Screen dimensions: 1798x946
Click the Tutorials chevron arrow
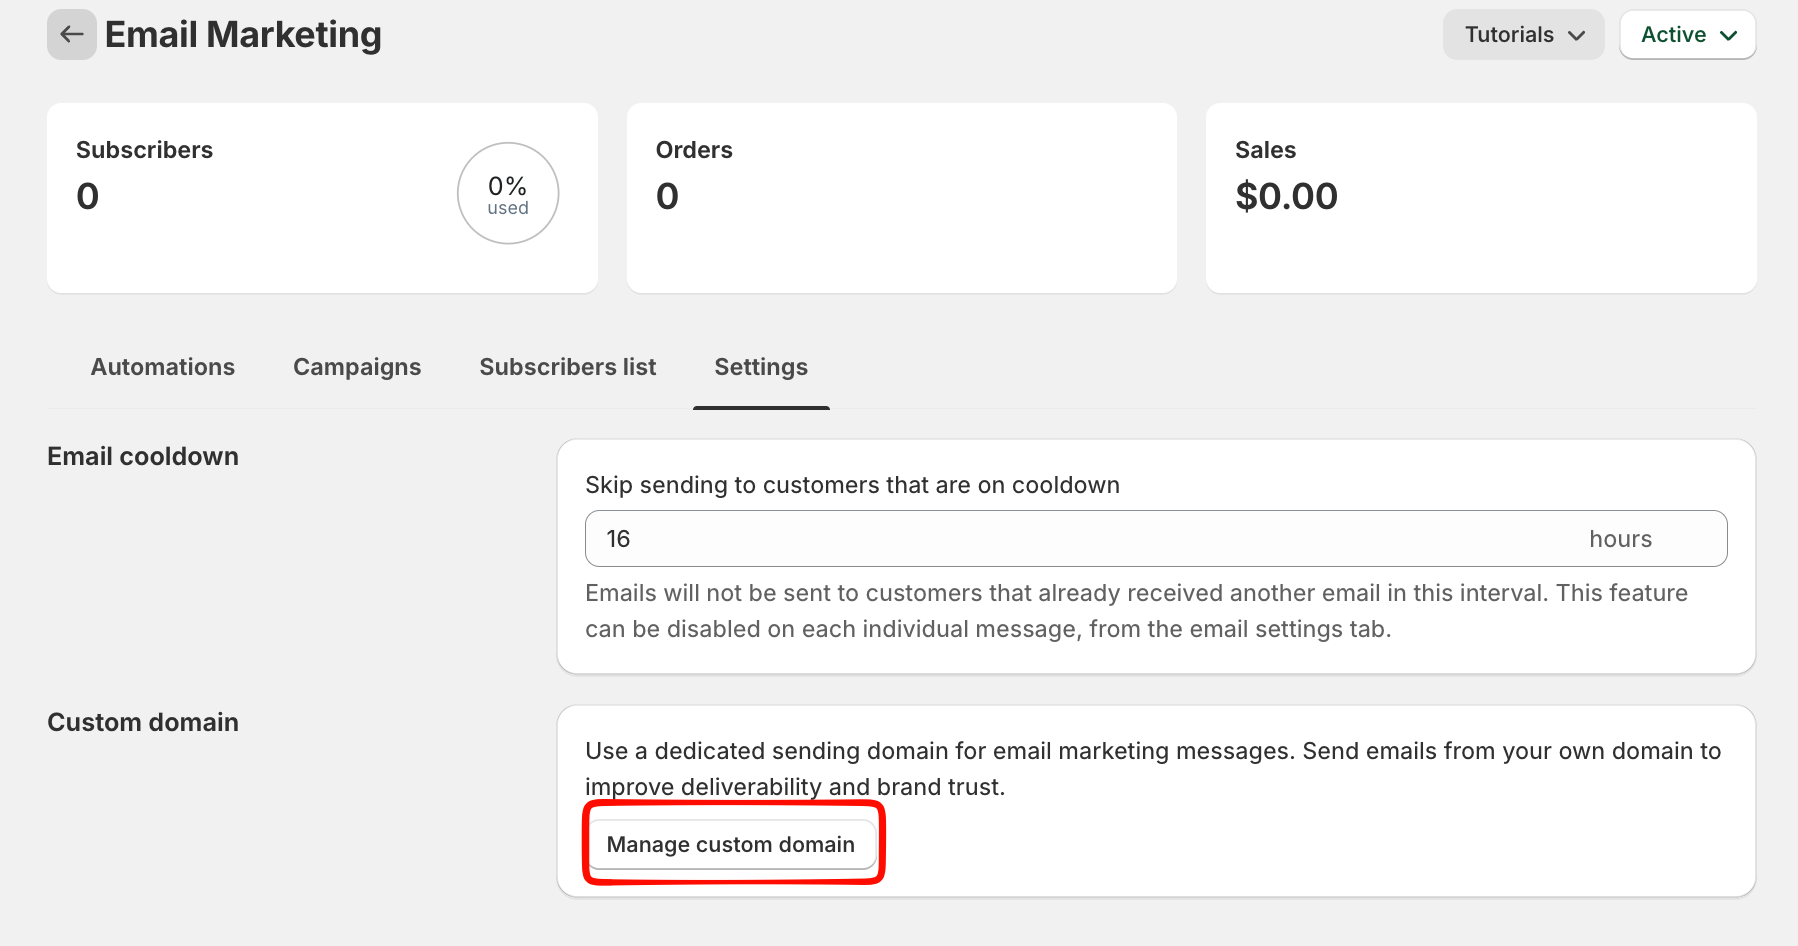click(1577, 36)
